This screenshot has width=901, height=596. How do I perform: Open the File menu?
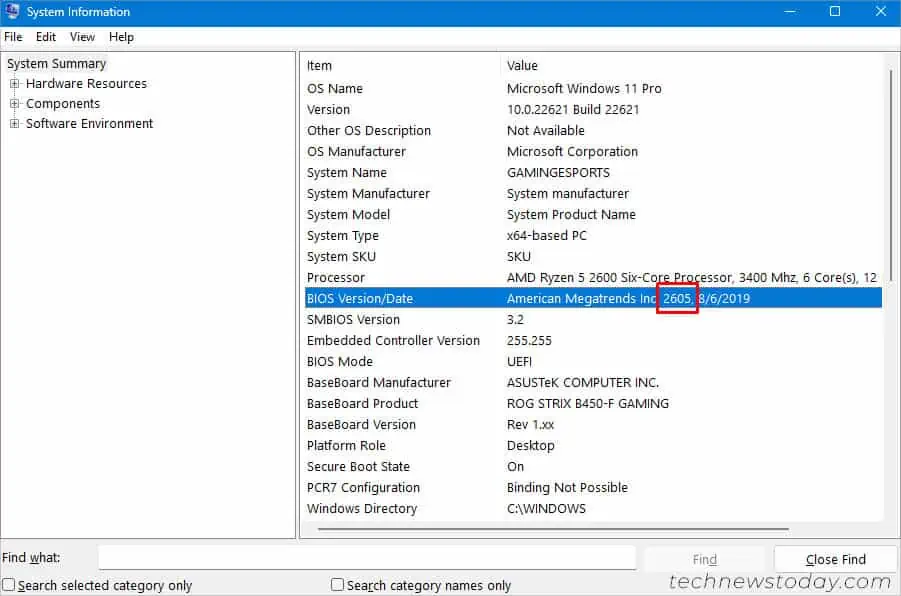[13, 37]
